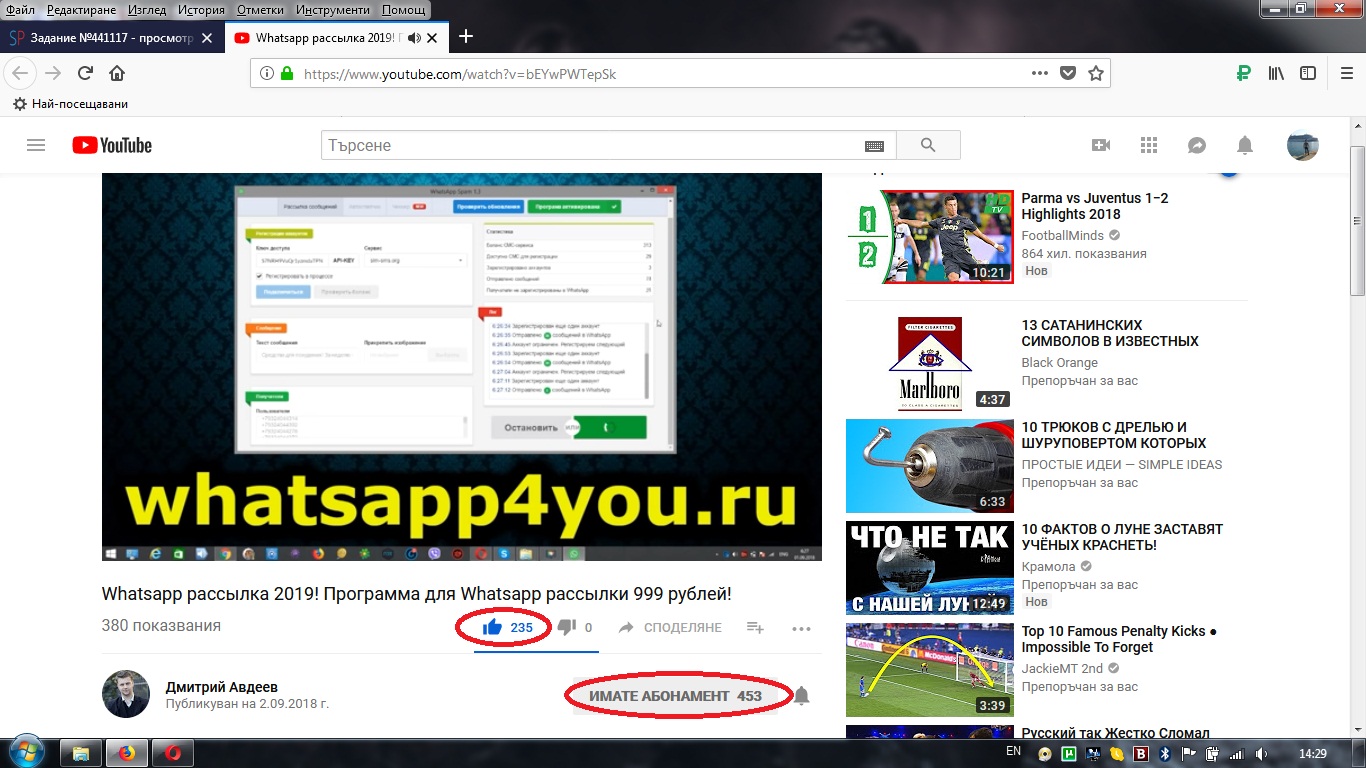Open the three-dot more actions menu
The width and height of the screenshot is (1366, 768).
point(801,628)
